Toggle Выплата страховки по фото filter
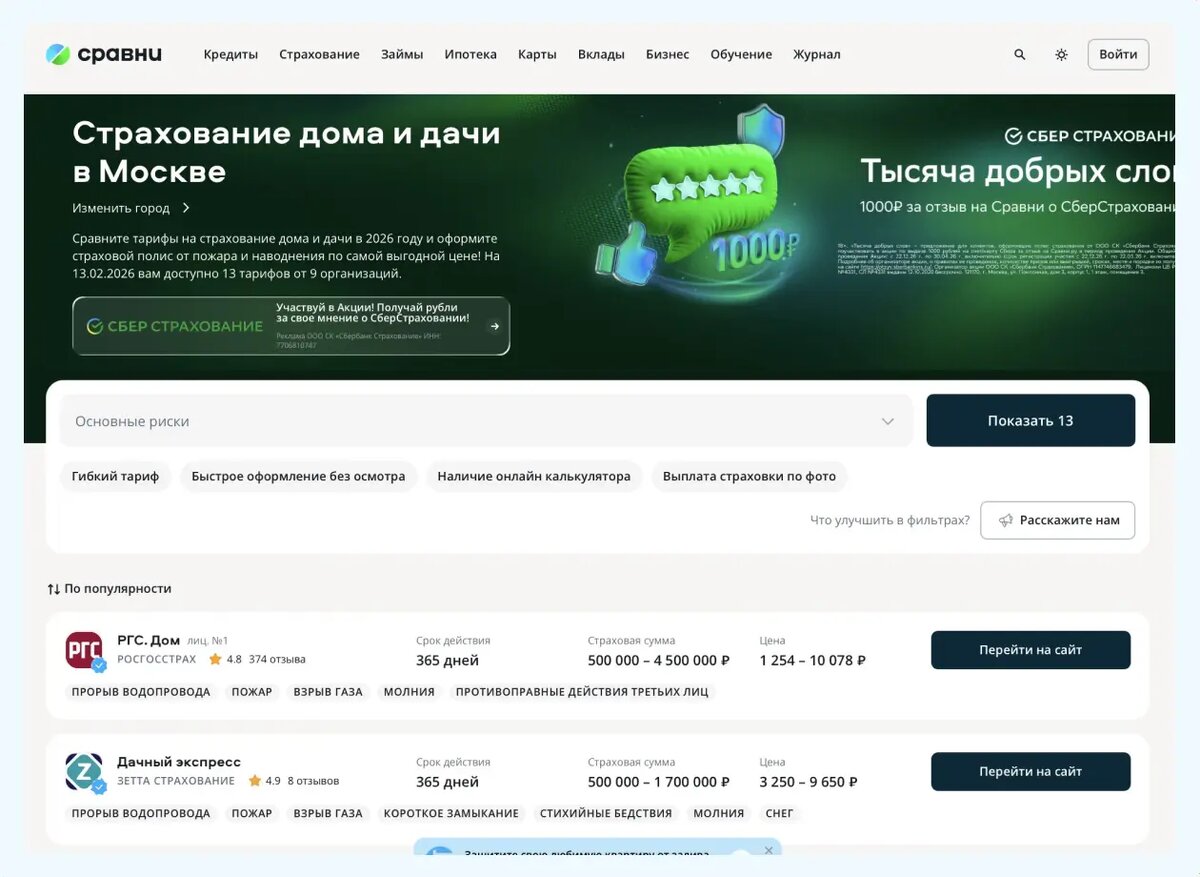The image size is (1200, 877). tap(749, 476)
